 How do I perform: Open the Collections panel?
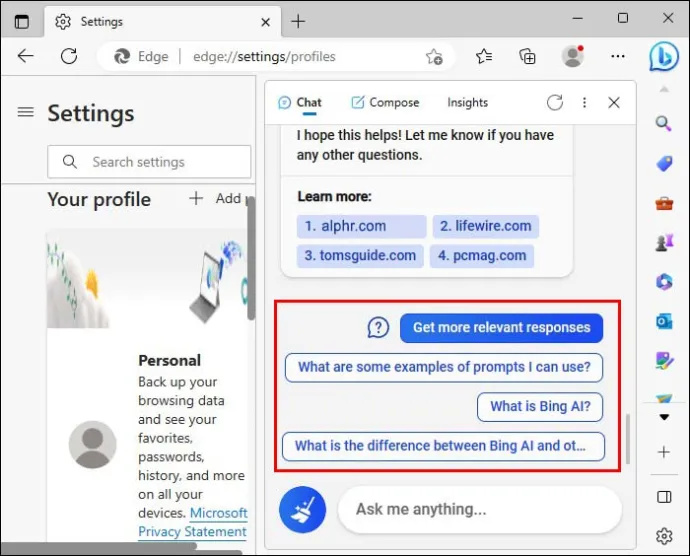tap(527, 56)
